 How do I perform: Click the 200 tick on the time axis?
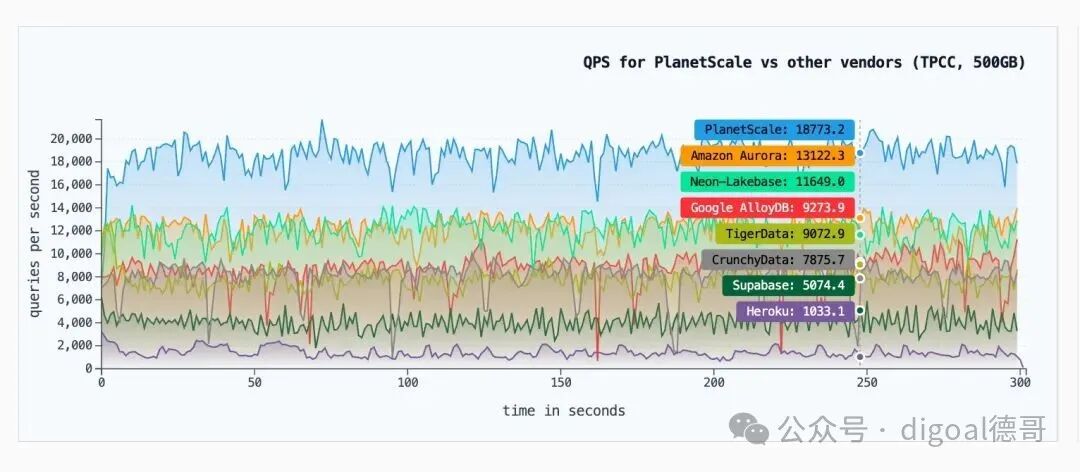tap(714, 382)
